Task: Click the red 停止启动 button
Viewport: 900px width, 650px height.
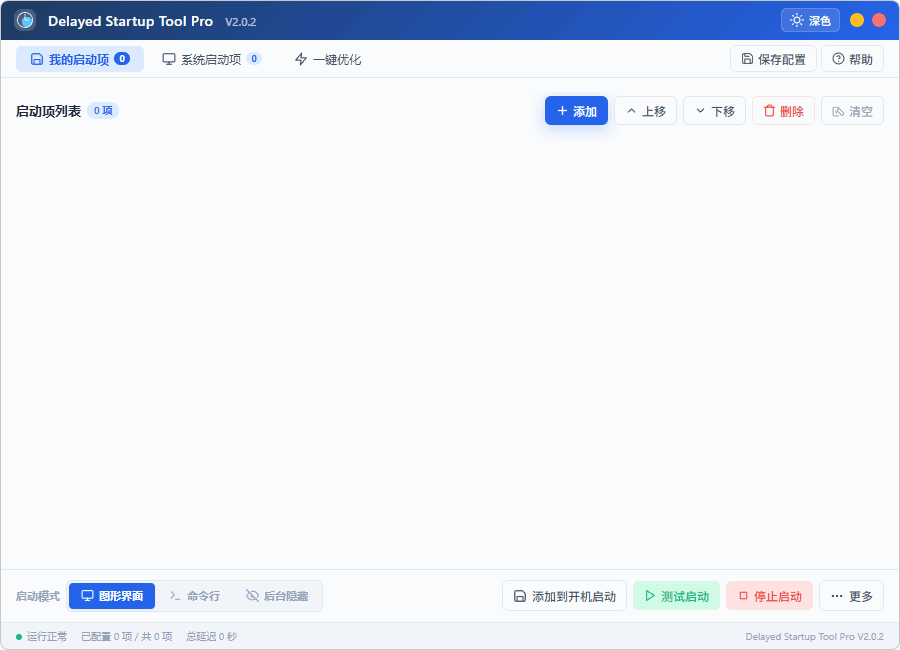Action: (770, 596)
